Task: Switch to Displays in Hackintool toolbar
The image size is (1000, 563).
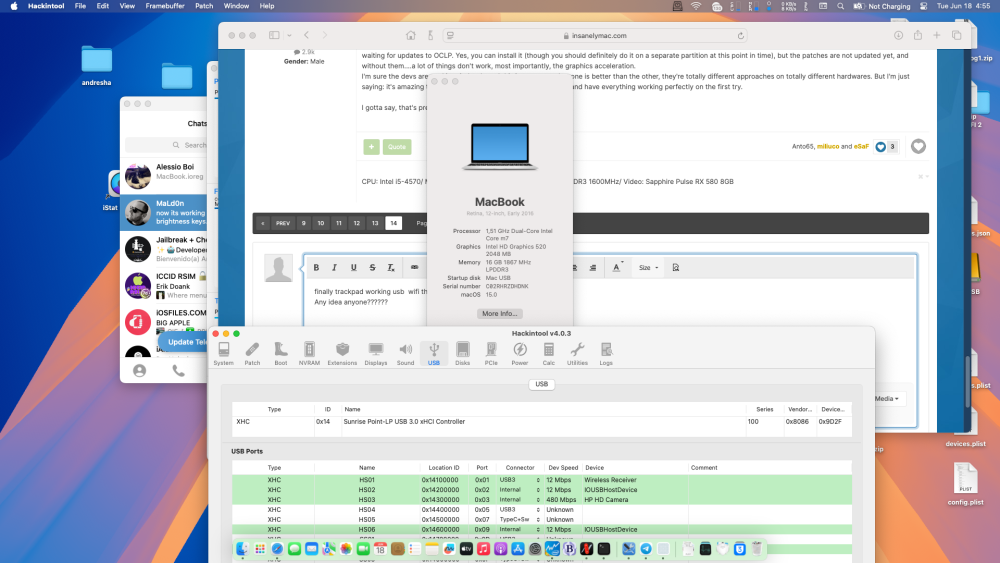Action: [376, 354]
